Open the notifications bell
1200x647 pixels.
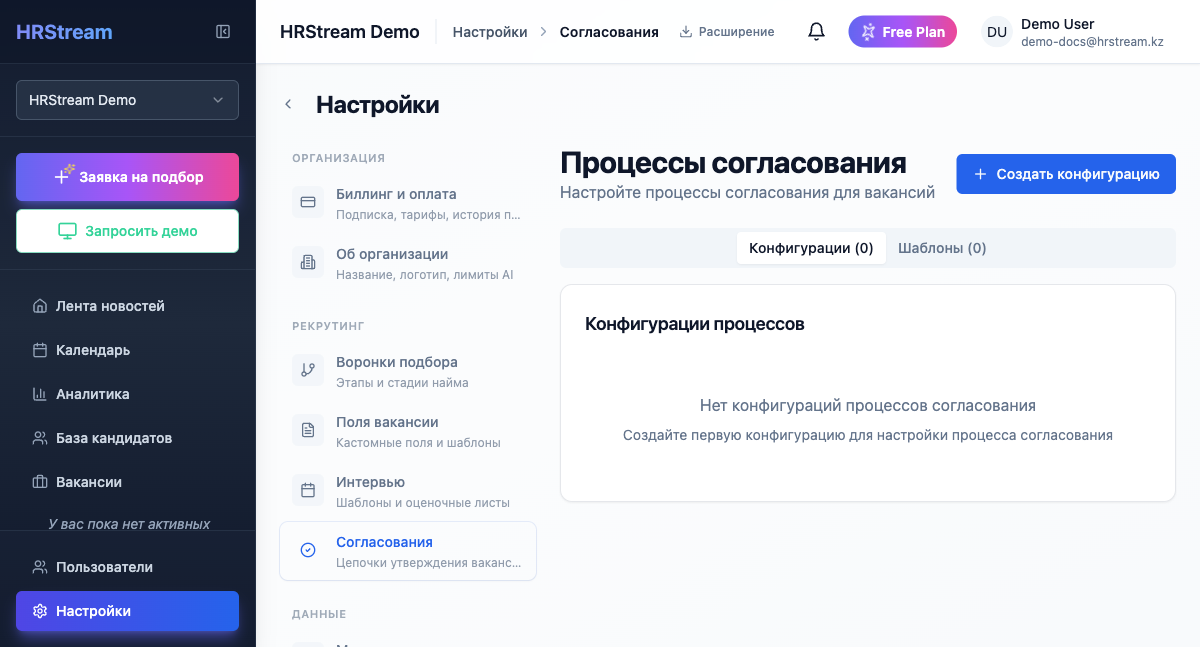coord(816,31)
